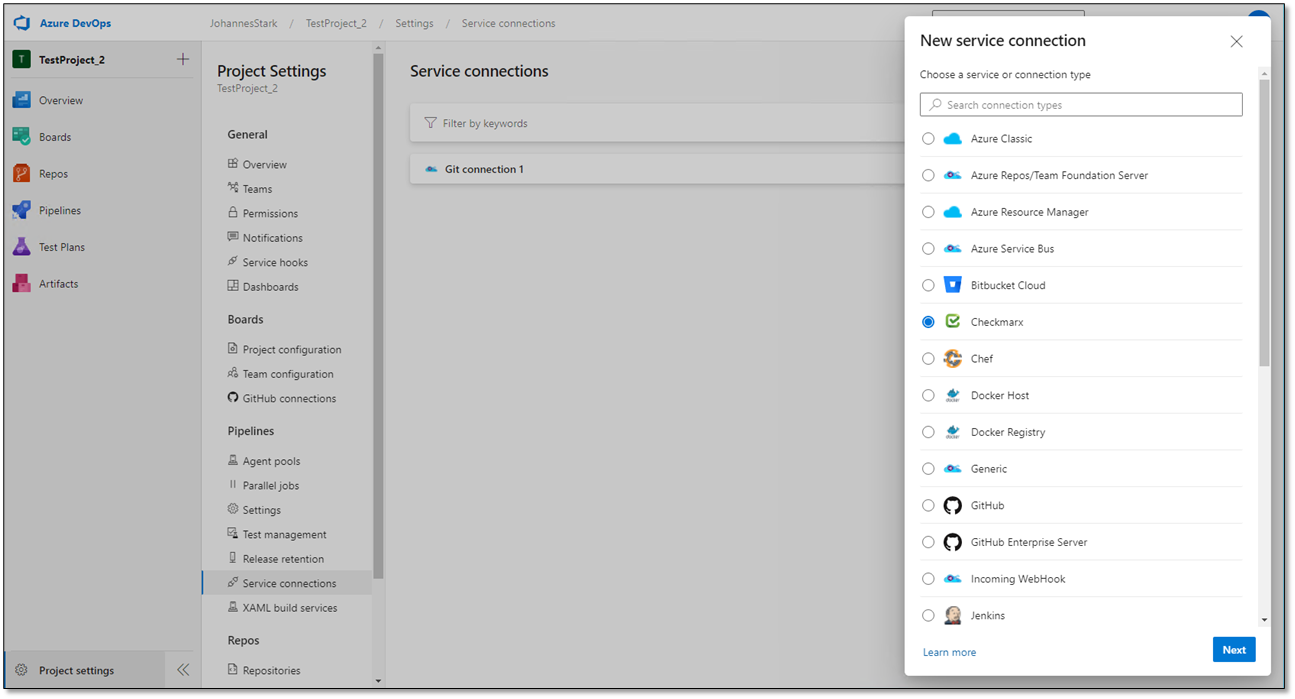Click the GitHub Enterprise Server octocat icon
Viewport: 1295px width, 699px height.
pos(952,542)
